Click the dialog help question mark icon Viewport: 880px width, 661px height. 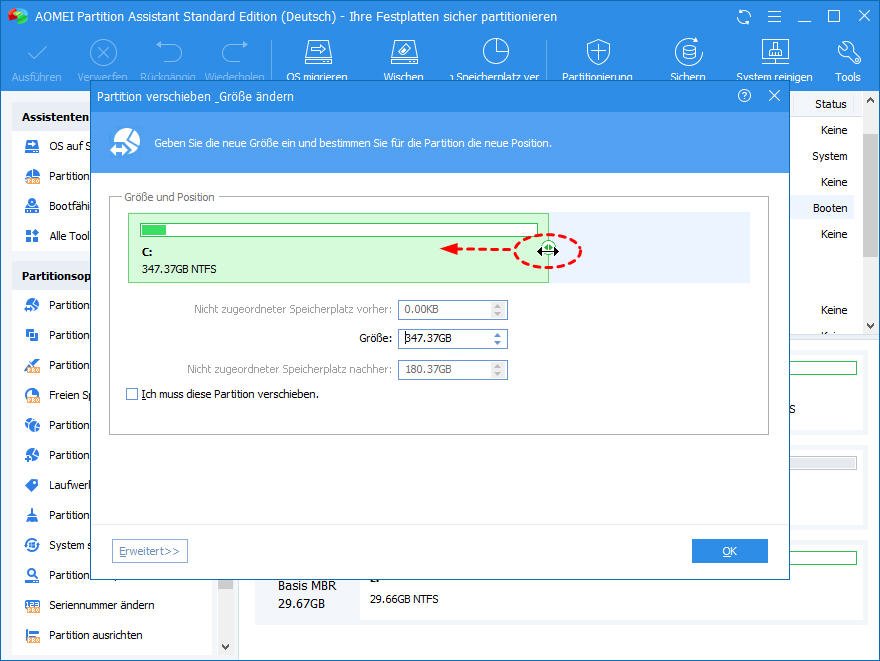[x=744, y=96]
